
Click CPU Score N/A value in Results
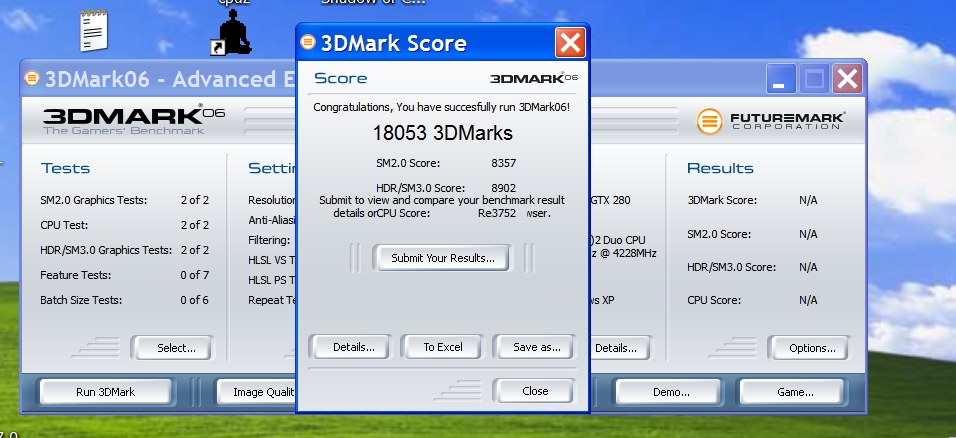point(808,300)
